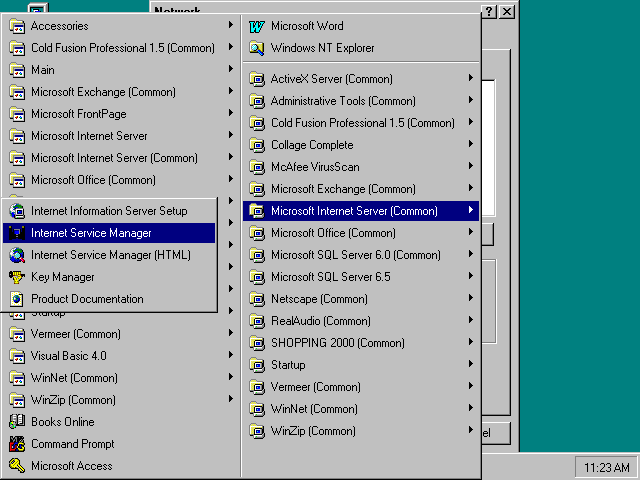
Task: Click the Command Prompt icon
Action: [x=17, y=444]
